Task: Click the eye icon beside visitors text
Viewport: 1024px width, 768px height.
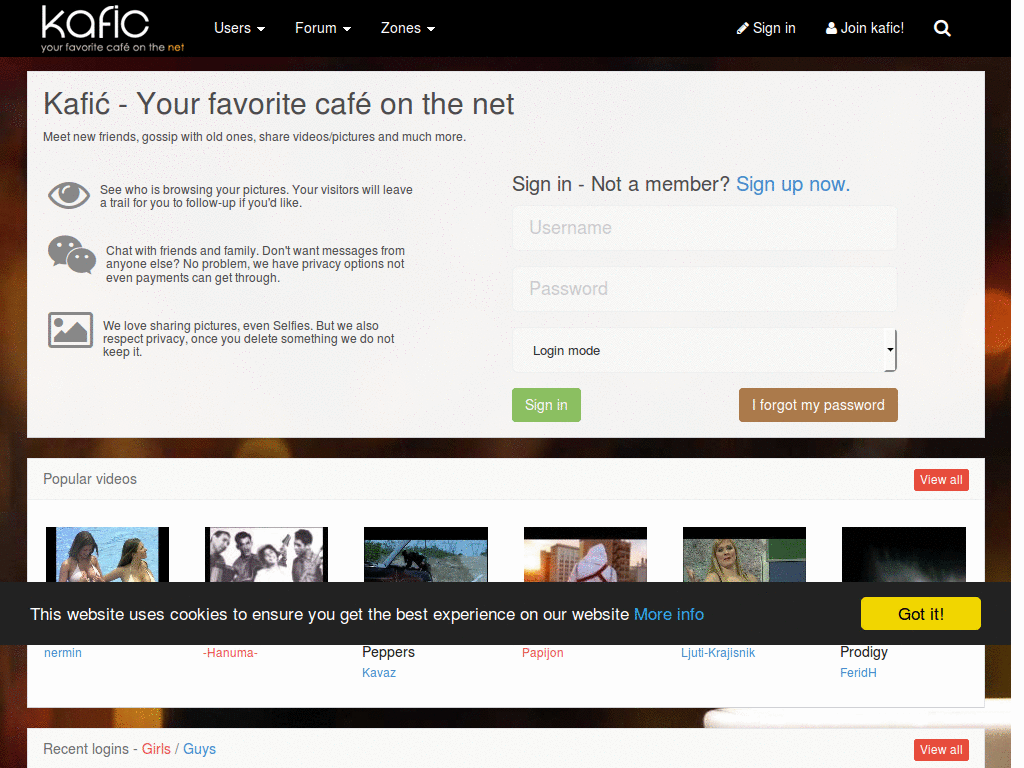Action: tap(69, 195)
